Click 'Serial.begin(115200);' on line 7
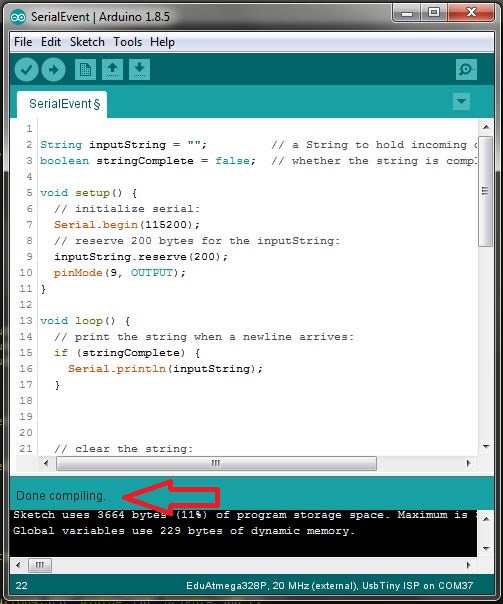 [x=127, y=225]
